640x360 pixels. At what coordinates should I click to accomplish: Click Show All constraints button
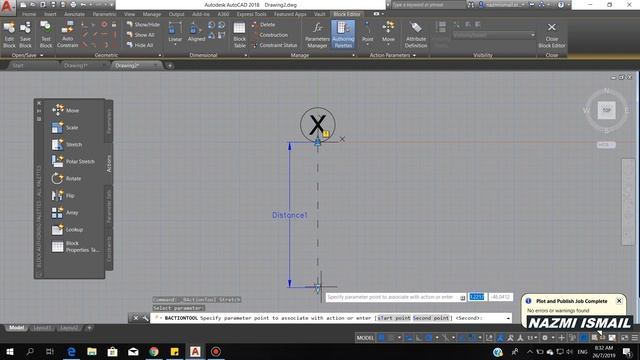(x=140, y=35)
